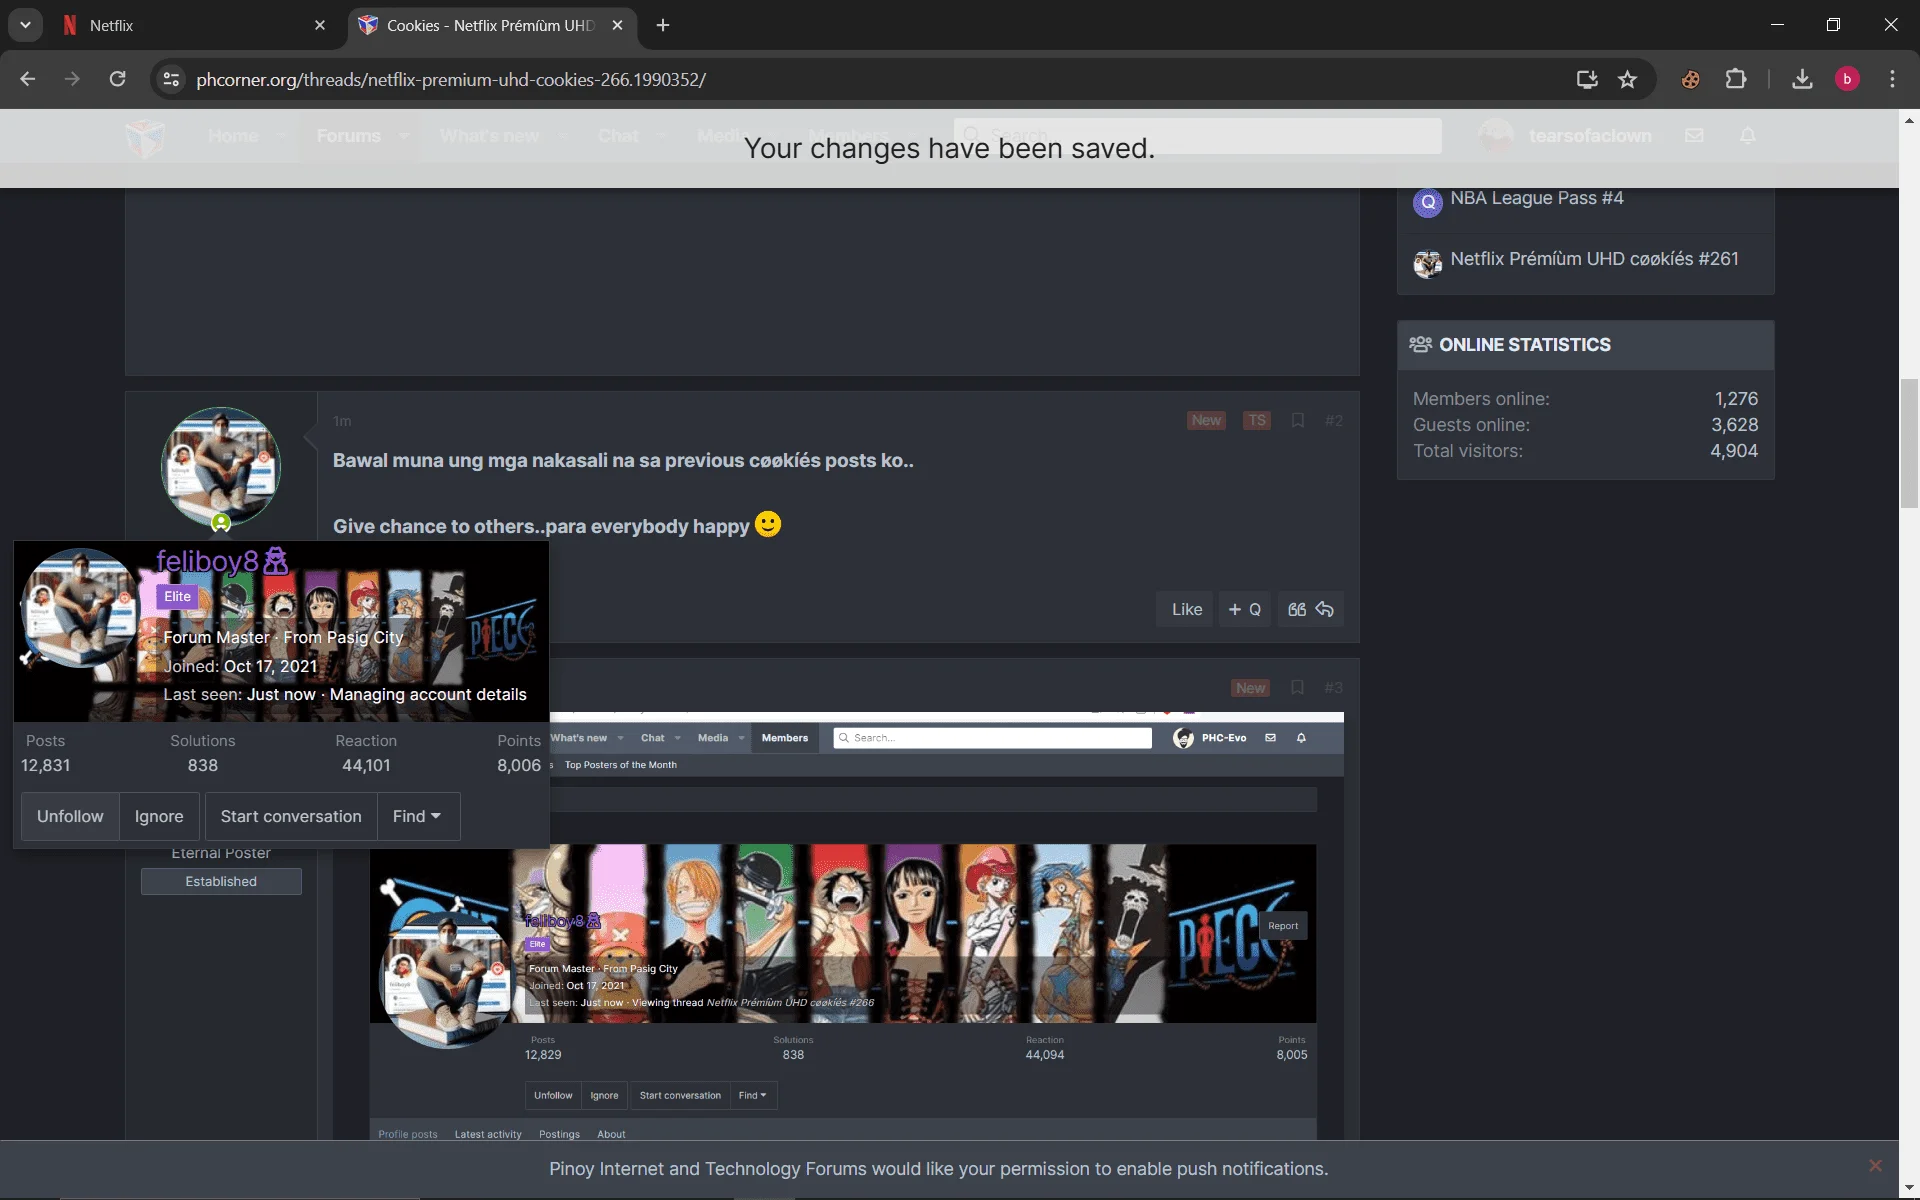Click the feliboy8 avatar in popup card
1920x1200 pixels.
[81, 607]
